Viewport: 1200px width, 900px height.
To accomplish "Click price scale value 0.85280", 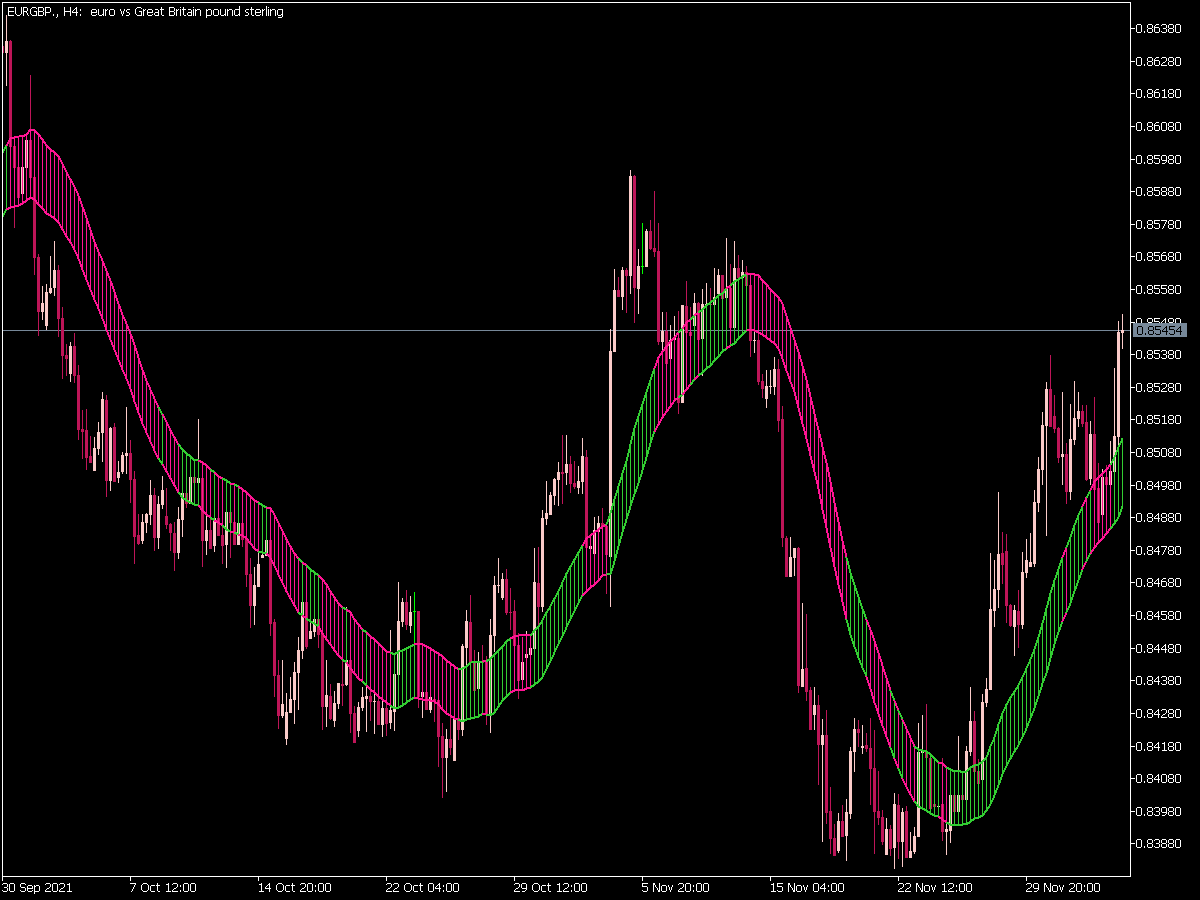I will [x=1161, y=387].
